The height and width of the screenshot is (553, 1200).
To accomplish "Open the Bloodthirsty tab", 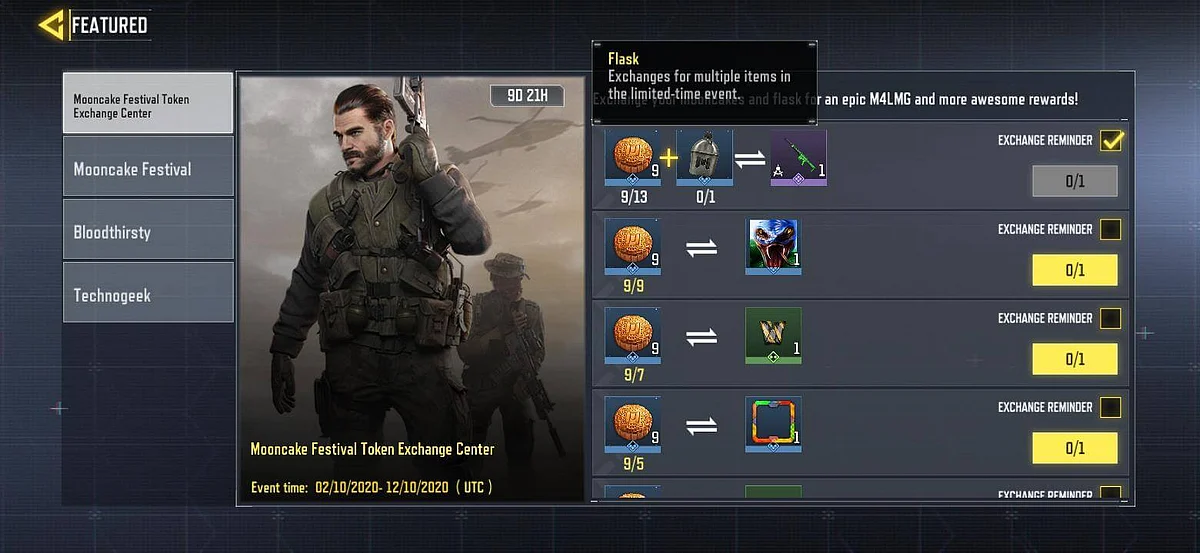I will (148, 230).
